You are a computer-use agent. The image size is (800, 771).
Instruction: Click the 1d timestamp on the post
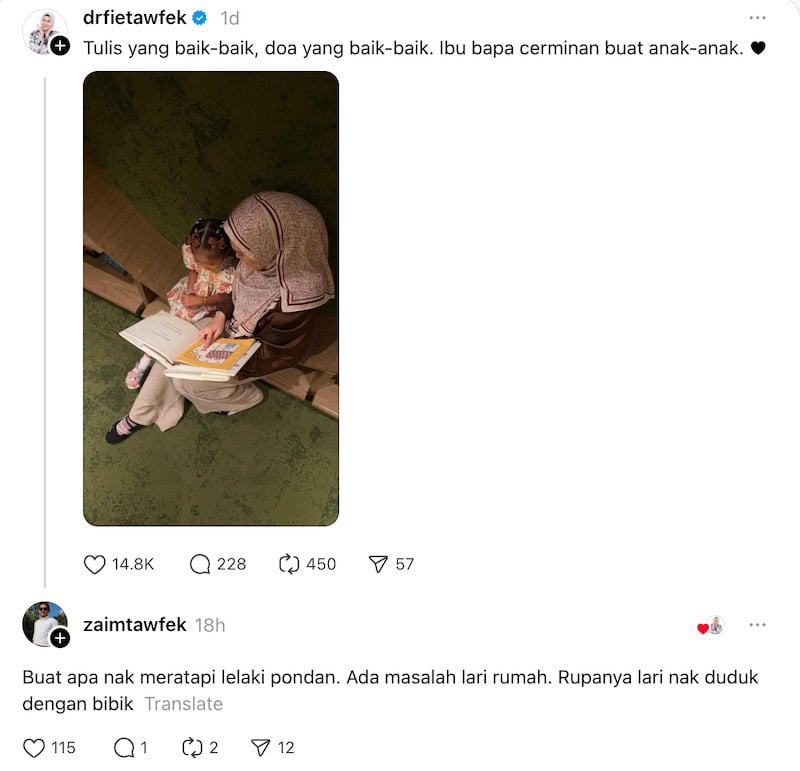pos(230,18)
